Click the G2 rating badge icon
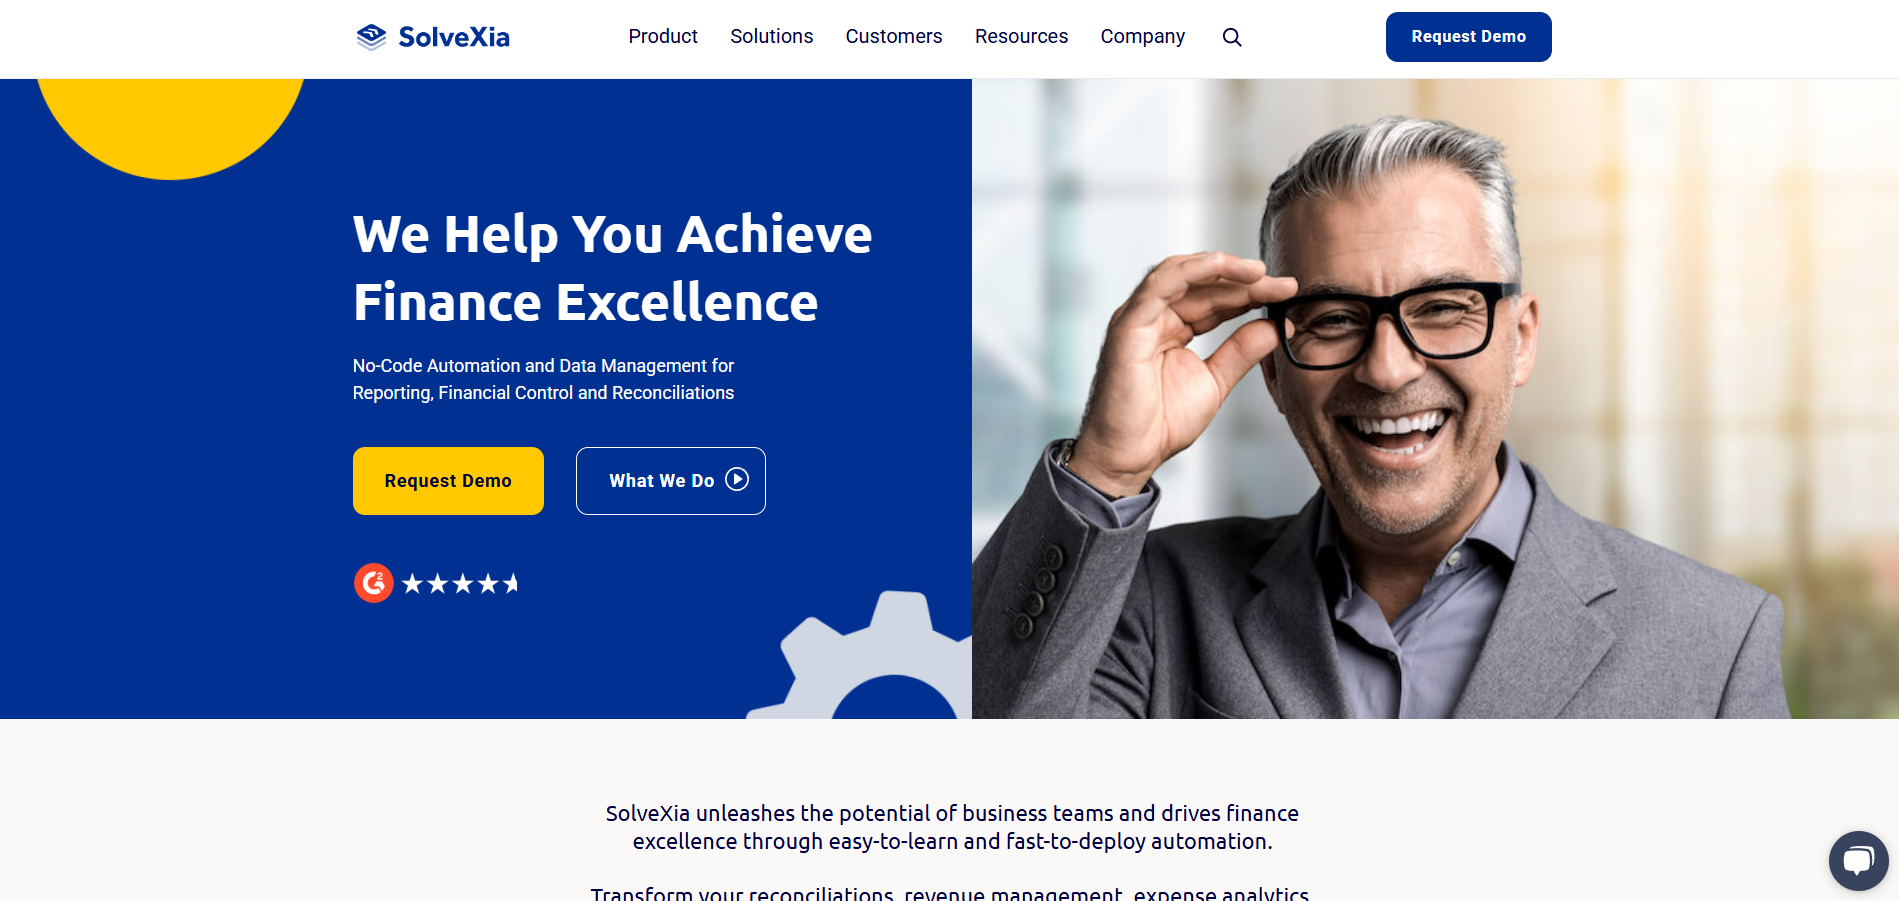 point(374,583)
